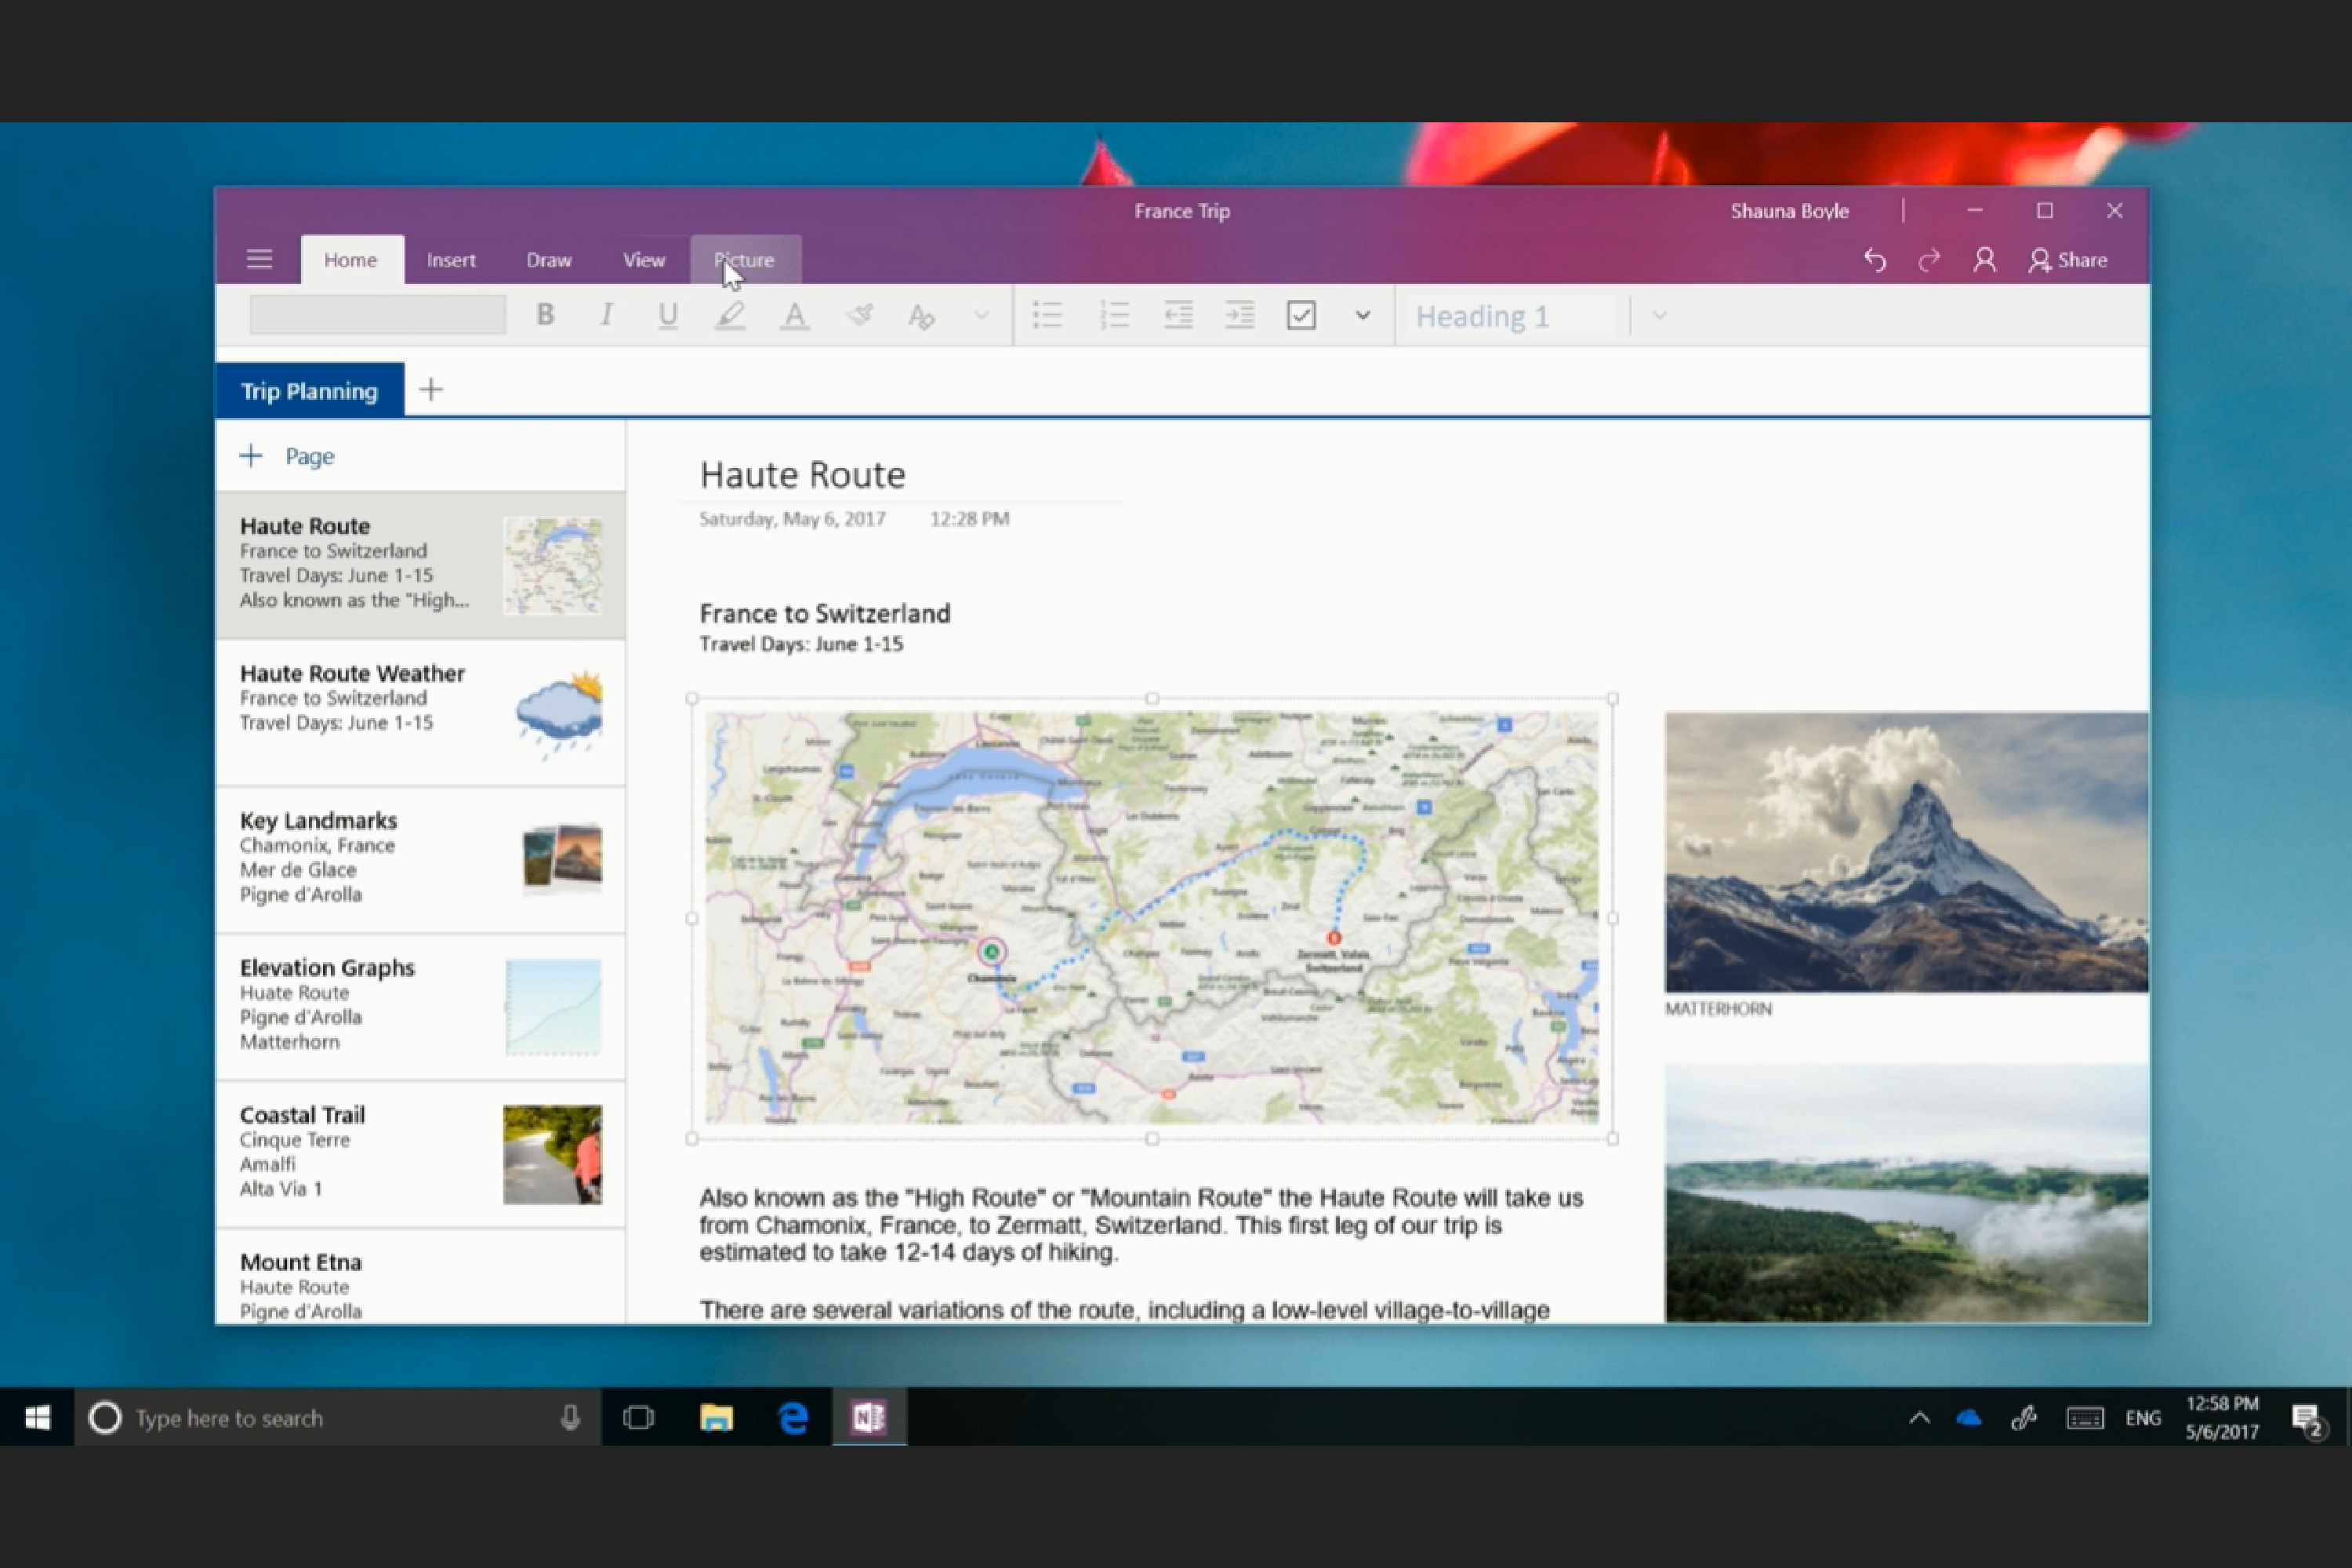Open the font color tool
Screen dimensions: 2352x1568
793,315
